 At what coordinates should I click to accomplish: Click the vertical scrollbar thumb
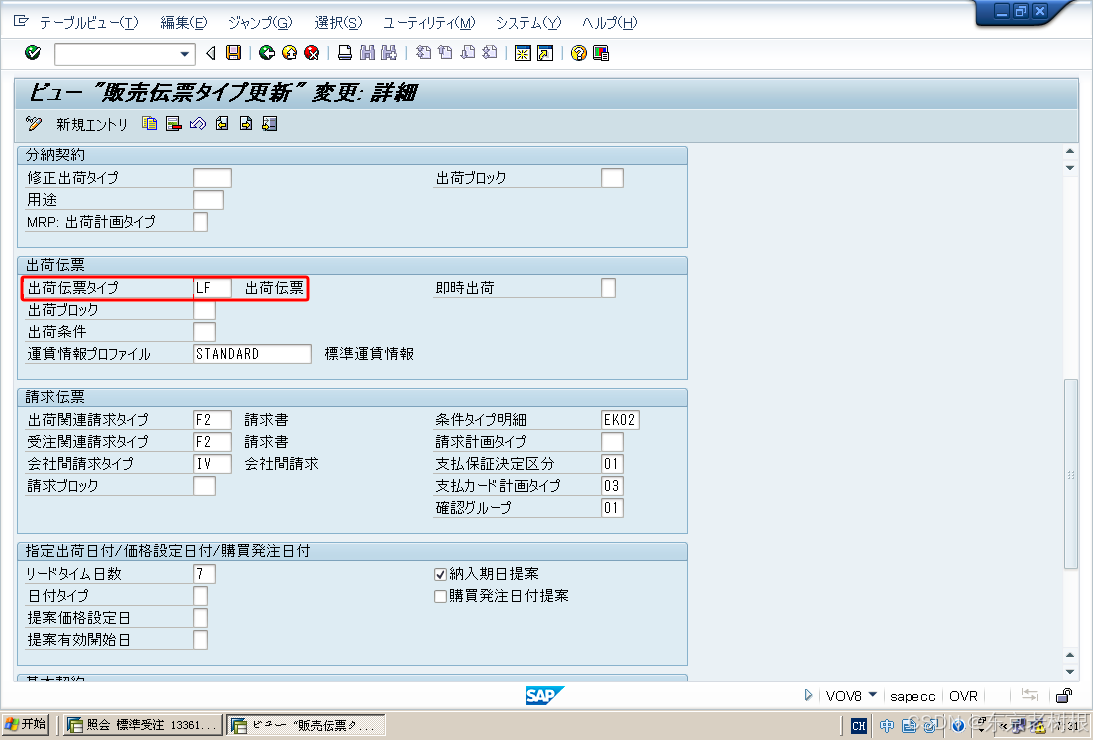point(1071,475)
